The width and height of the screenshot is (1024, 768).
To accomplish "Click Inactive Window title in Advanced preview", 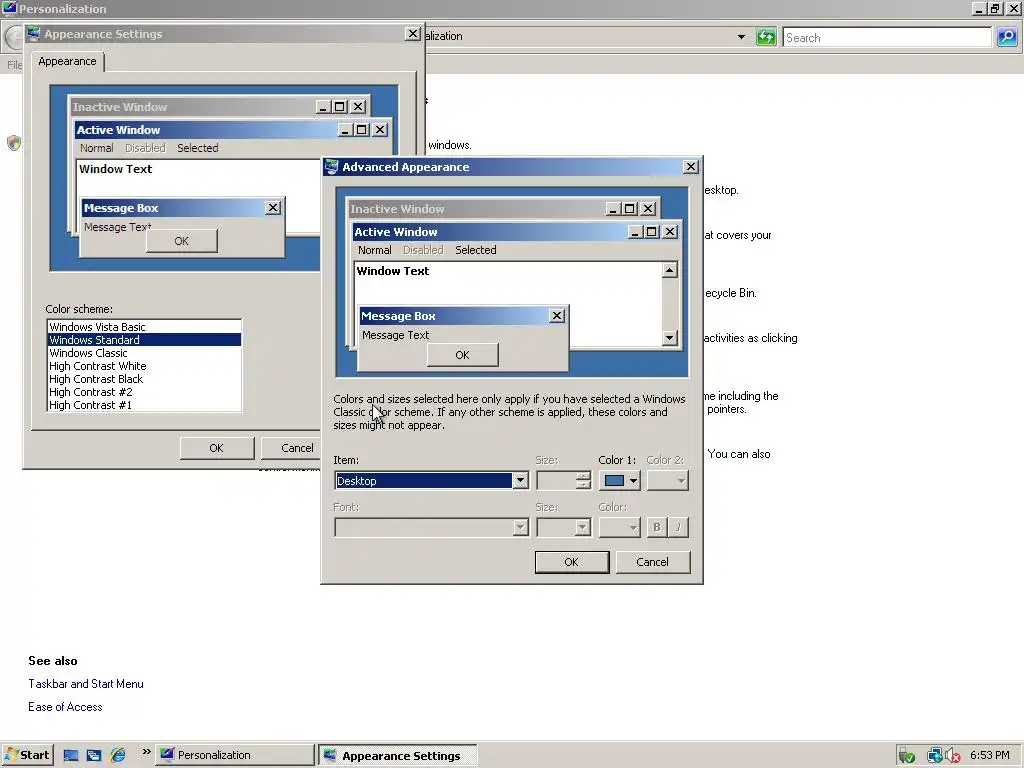I will click(x=397, y=209).
